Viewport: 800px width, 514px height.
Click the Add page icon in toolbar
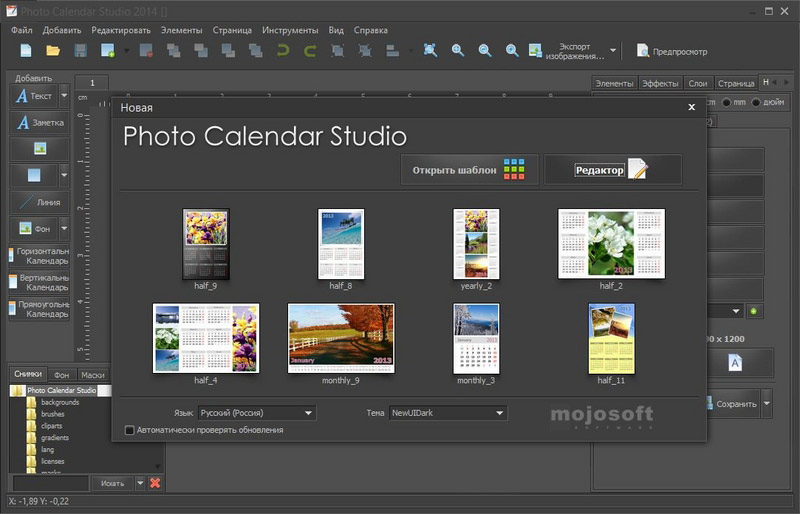click(108, 51)
